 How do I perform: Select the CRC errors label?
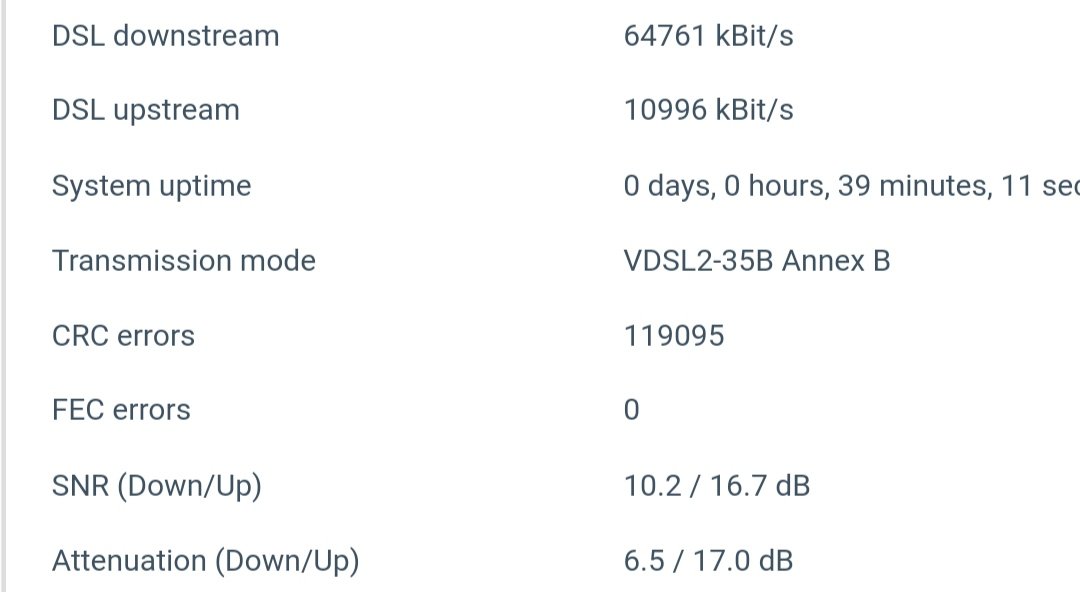point(123,336)
